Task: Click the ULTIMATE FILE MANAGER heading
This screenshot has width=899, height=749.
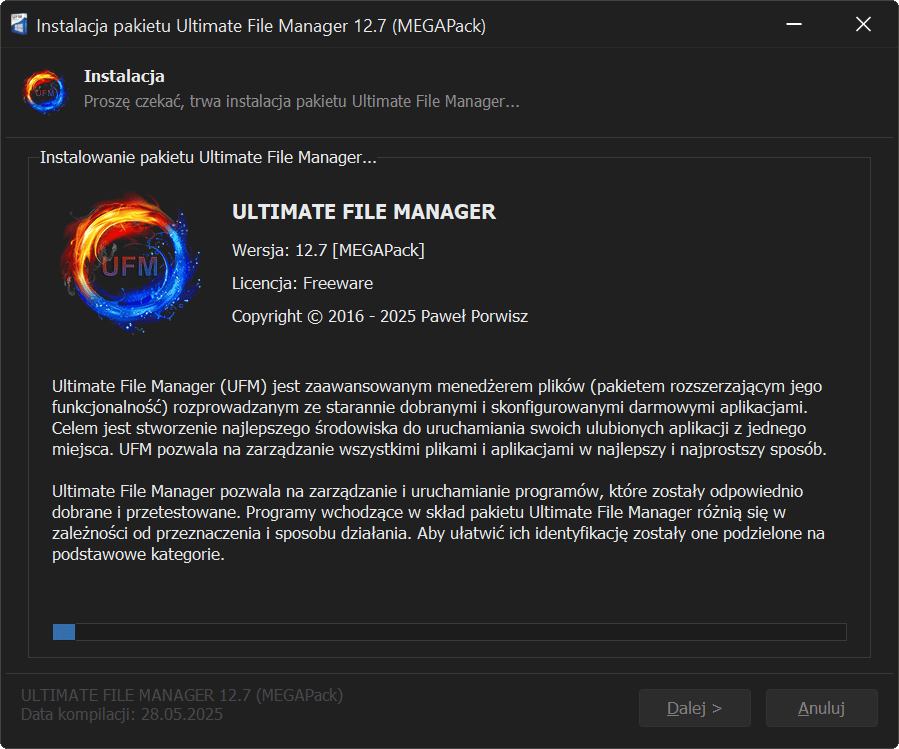Action: [363, 212]
